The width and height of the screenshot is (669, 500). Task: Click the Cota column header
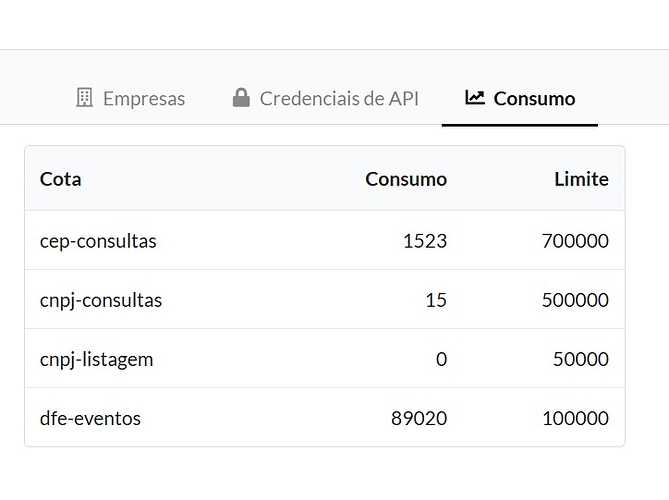click(x=61, y=179)
